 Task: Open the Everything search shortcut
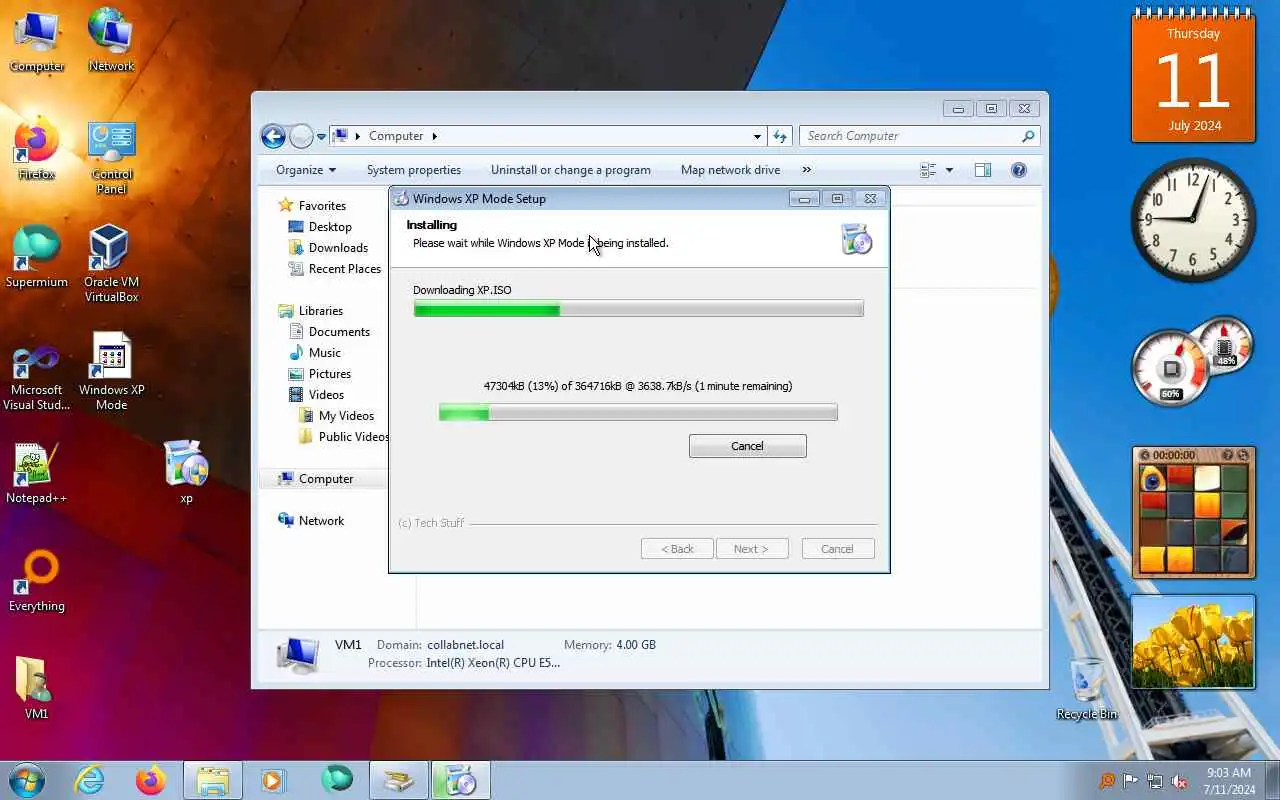(37, 581)
